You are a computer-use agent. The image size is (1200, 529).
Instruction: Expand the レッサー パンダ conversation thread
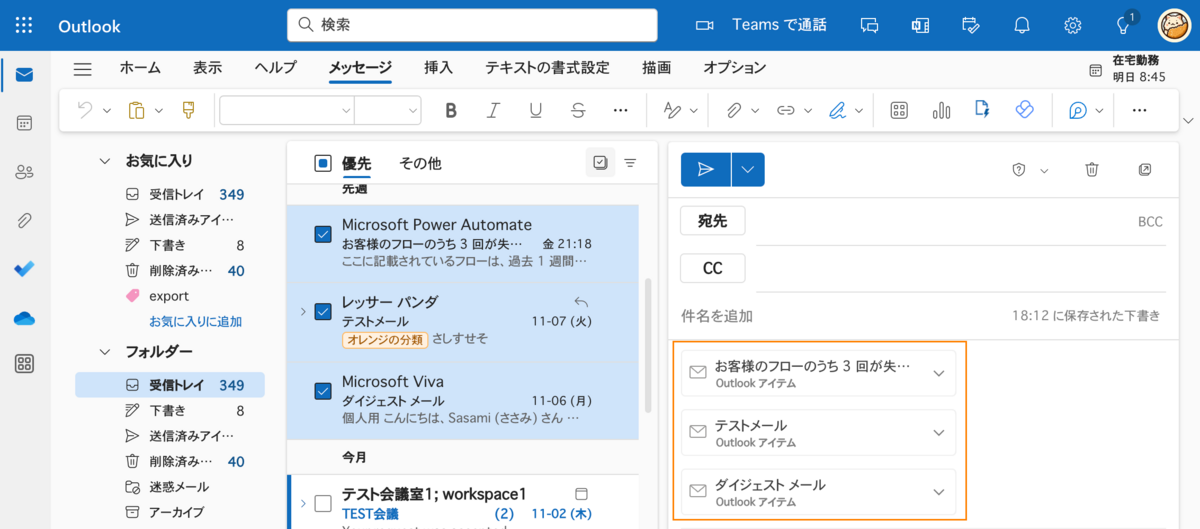303,312
